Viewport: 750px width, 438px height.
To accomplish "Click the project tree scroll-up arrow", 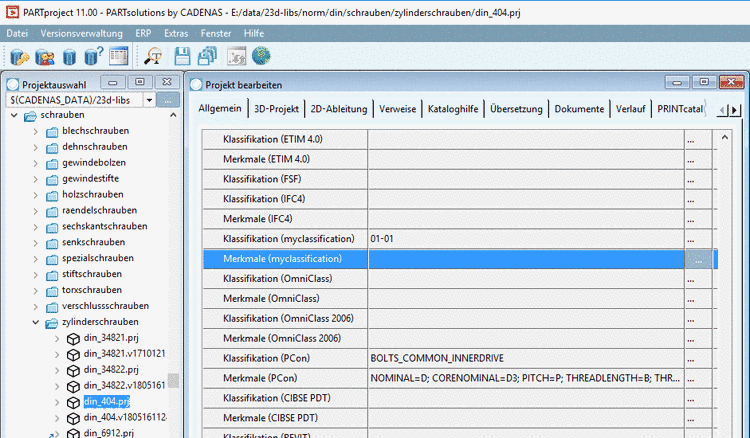I will [173, 115].
